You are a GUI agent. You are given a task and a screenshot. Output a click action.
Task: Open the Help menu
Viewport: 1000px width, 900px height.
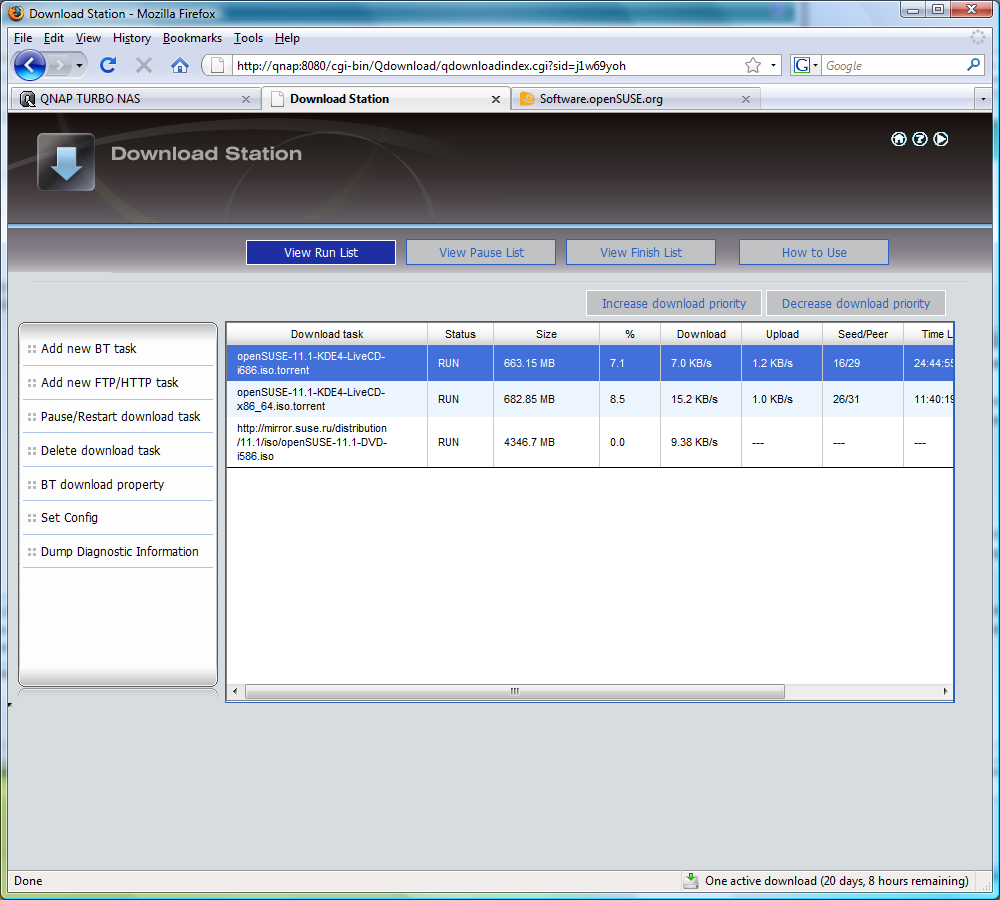pyautogui.click(x=287, y=38)
